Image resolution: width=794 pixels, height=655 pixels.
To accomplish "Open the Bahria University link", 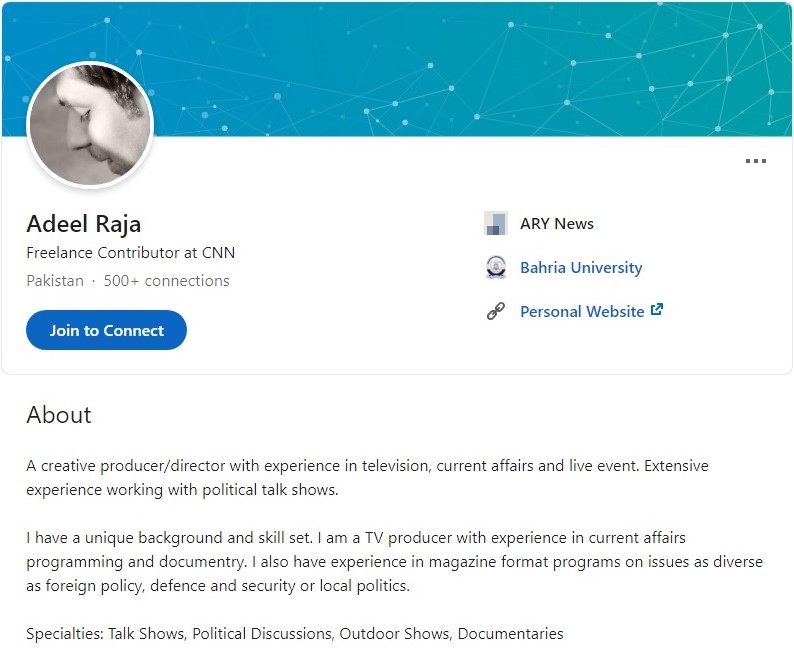I will point(581,267).
